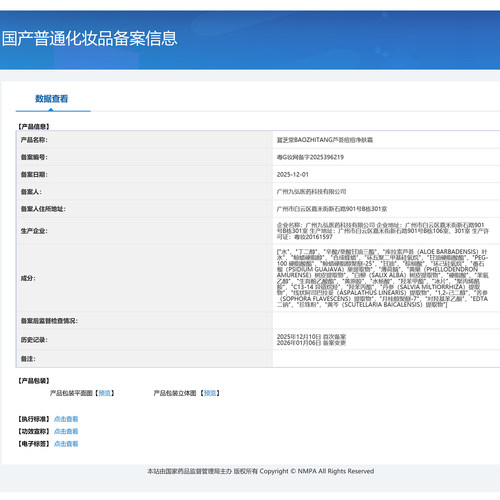
Task: Click the 产品名称 row label
Action: point(34,140)
